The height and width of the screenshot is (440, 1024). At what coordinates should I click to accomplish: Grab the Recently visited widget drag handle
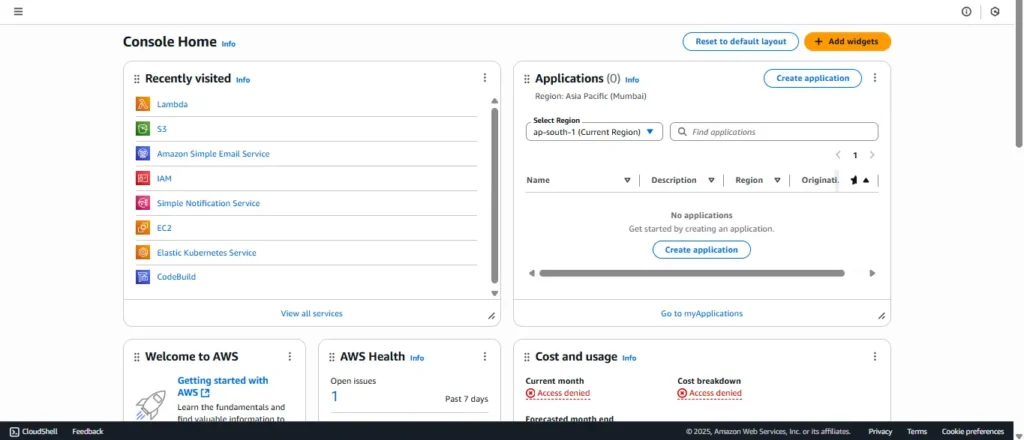(136, 79)
